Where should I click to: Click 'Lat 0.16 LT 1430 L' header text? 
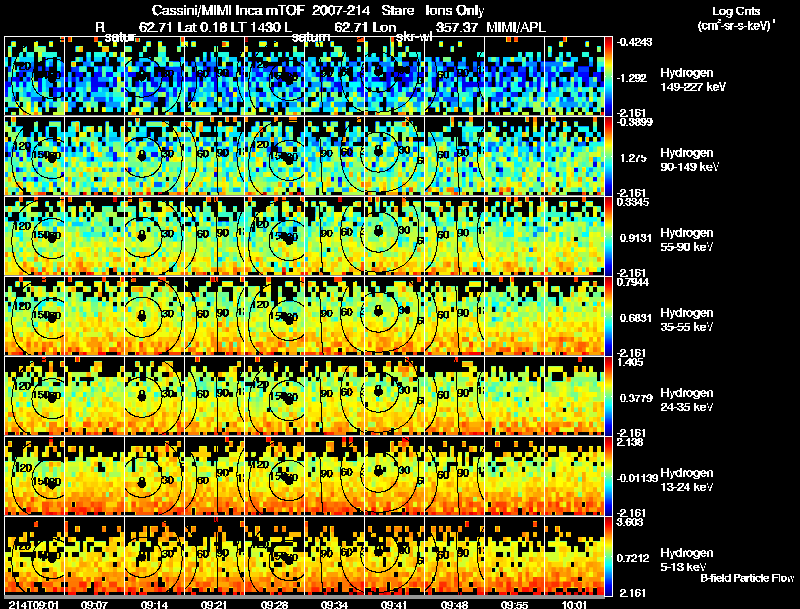pos(235,28)
